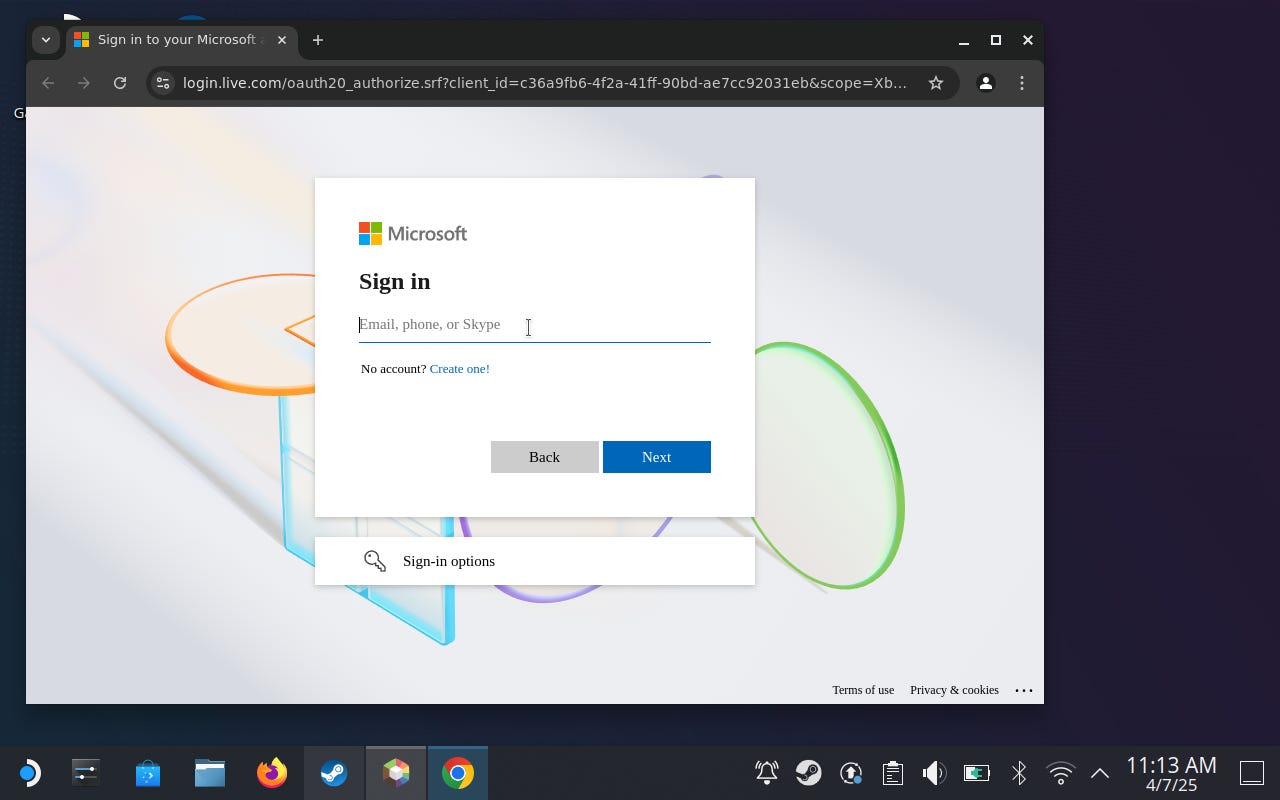Open the Terms of use link
The height and width of the screenshot is (800, 1280).
tap(863, 690)
